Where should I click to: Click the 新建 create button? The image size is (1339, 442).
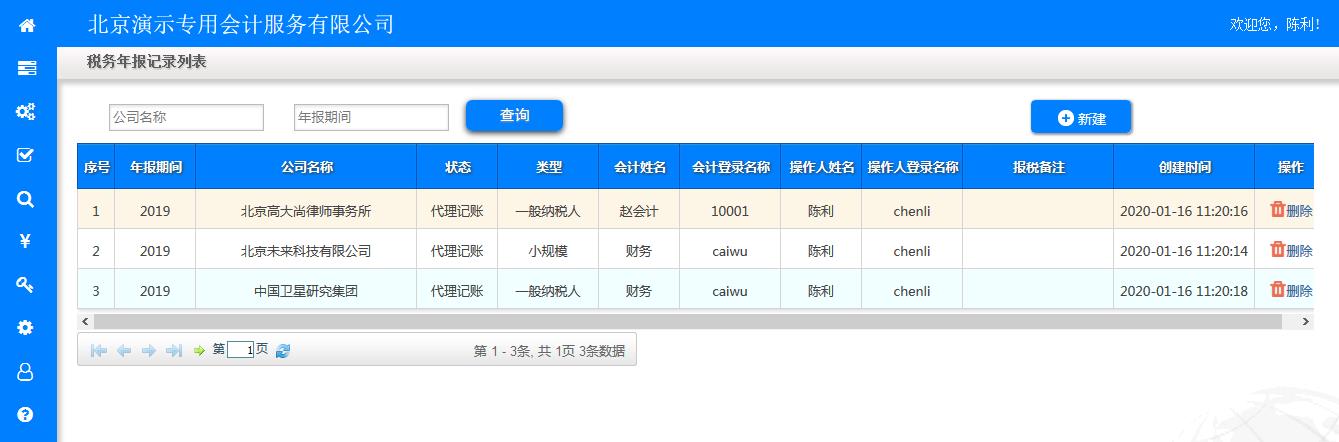point(1081,118)
